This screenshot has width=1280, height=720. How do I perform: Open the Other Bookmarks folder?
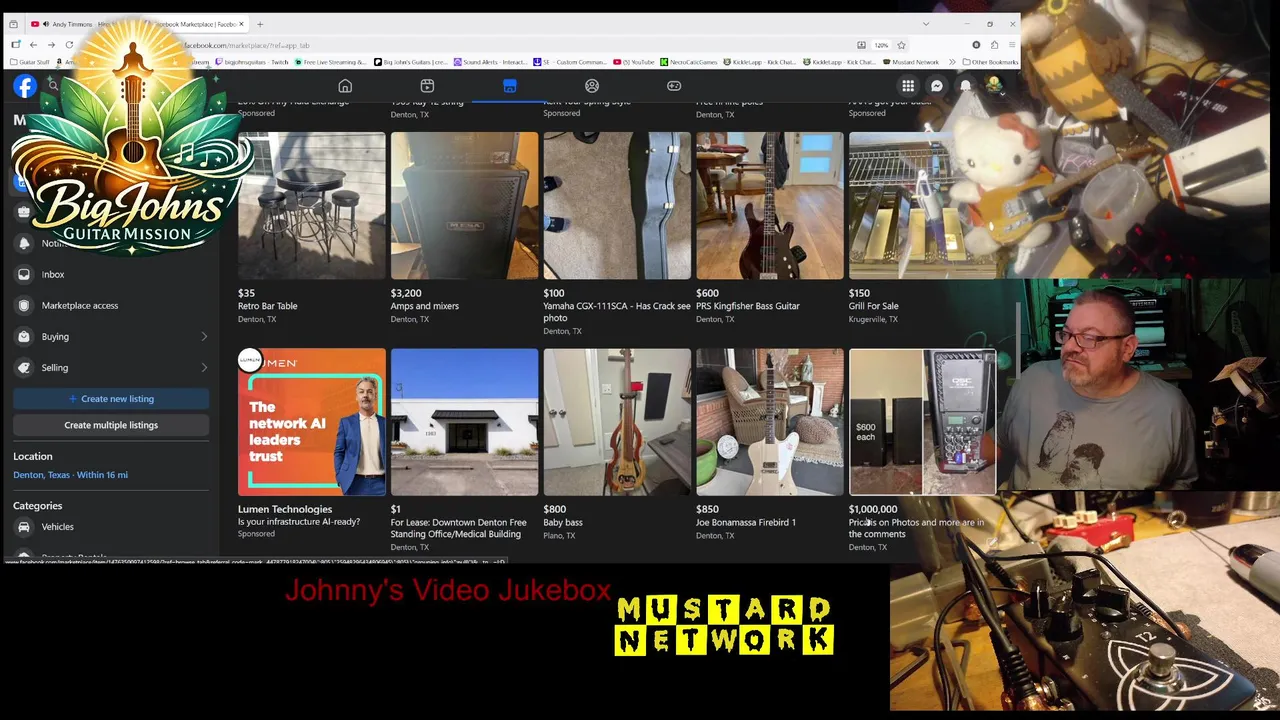click(x=990, y=62)
